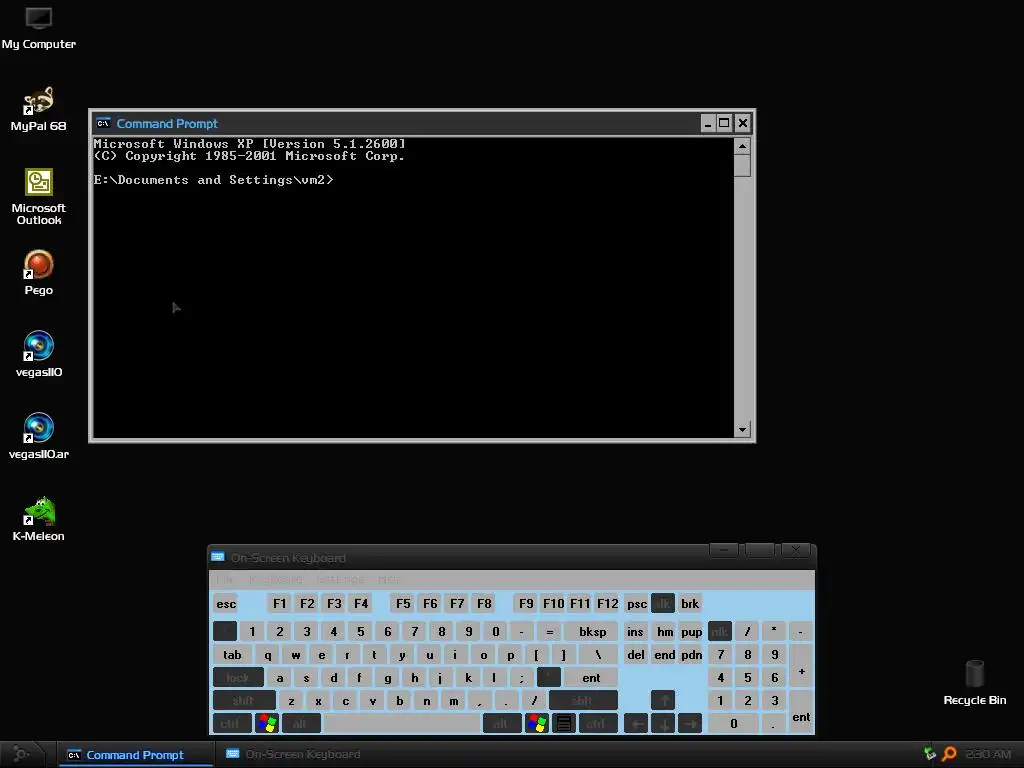
Task: Switch to Command Prompt taskbar button
Action: (135, 754)
